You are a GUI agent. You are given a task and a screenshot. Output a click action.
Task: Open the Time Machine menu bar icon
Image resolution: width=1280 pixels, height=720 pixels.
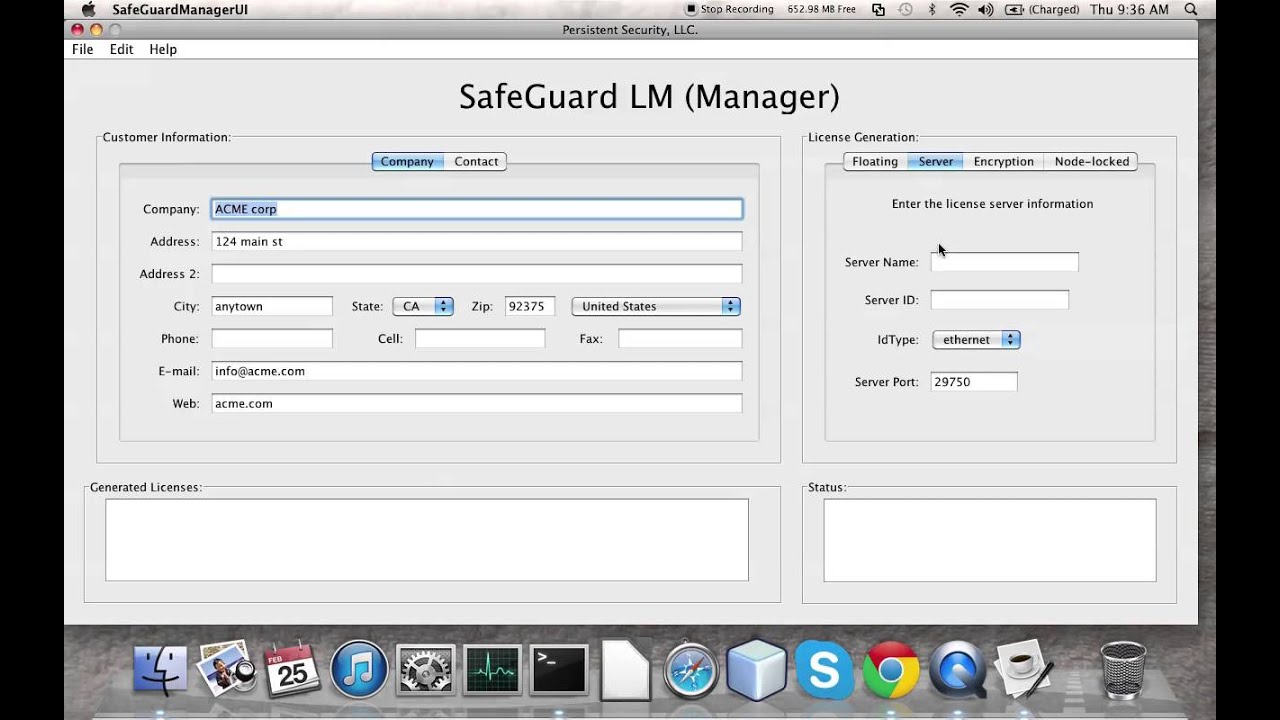coord(905,9)
